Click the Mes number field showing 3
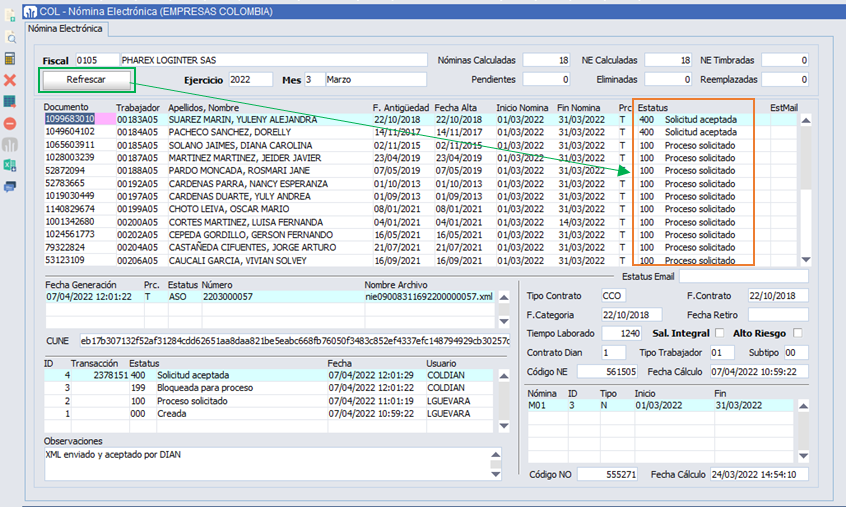This screenshot has height=507, width=846. pos(315,80)
